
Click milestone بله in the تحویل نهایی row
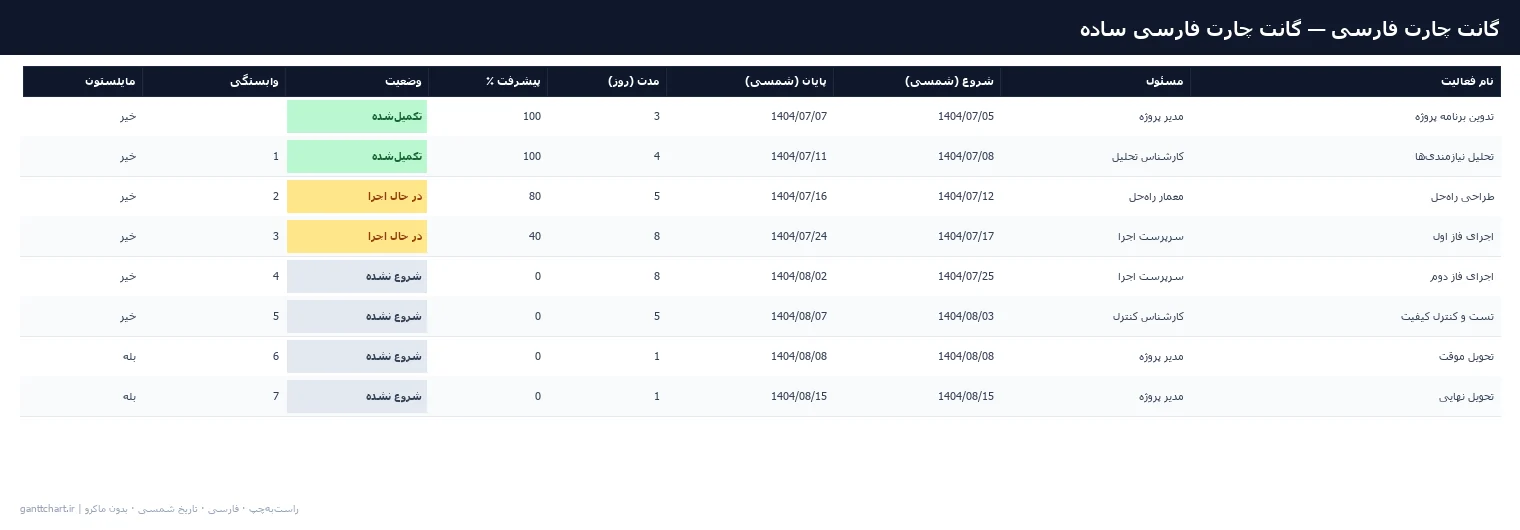pyautogui.click(x=129, y=397)
